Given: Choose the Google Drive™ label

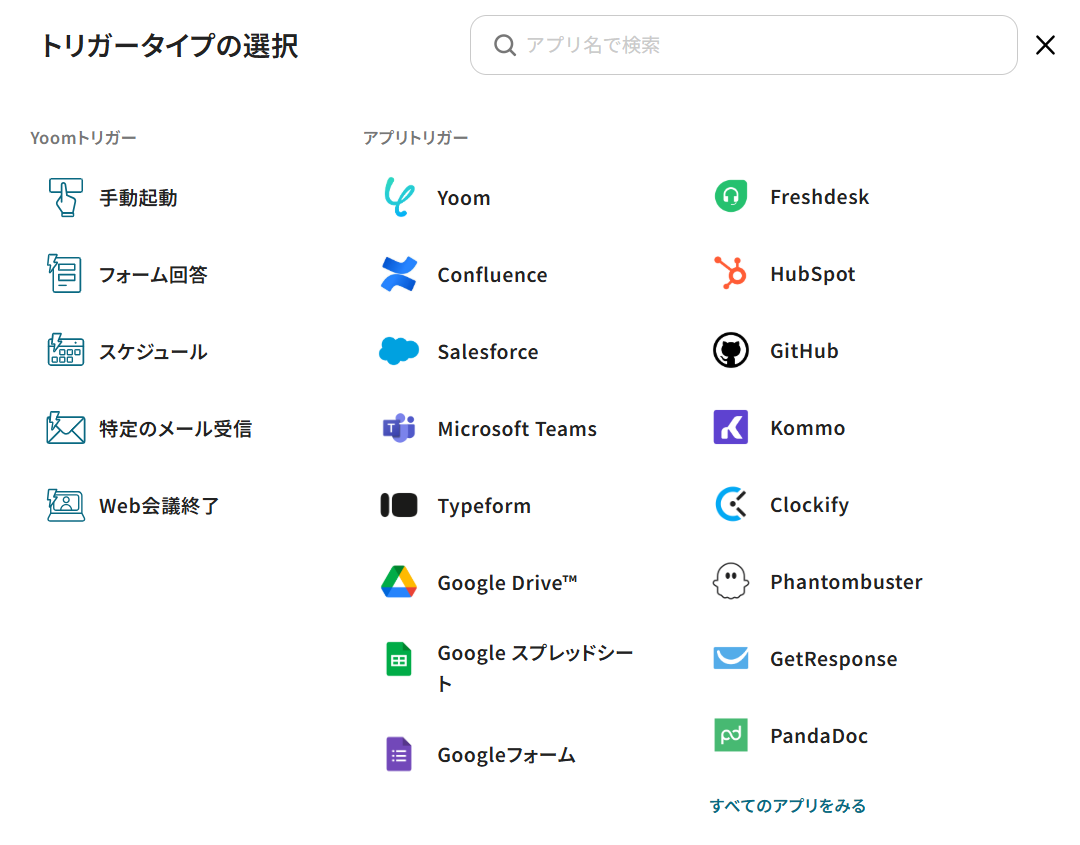Looking at the screenshot, I should coord(508,583).
